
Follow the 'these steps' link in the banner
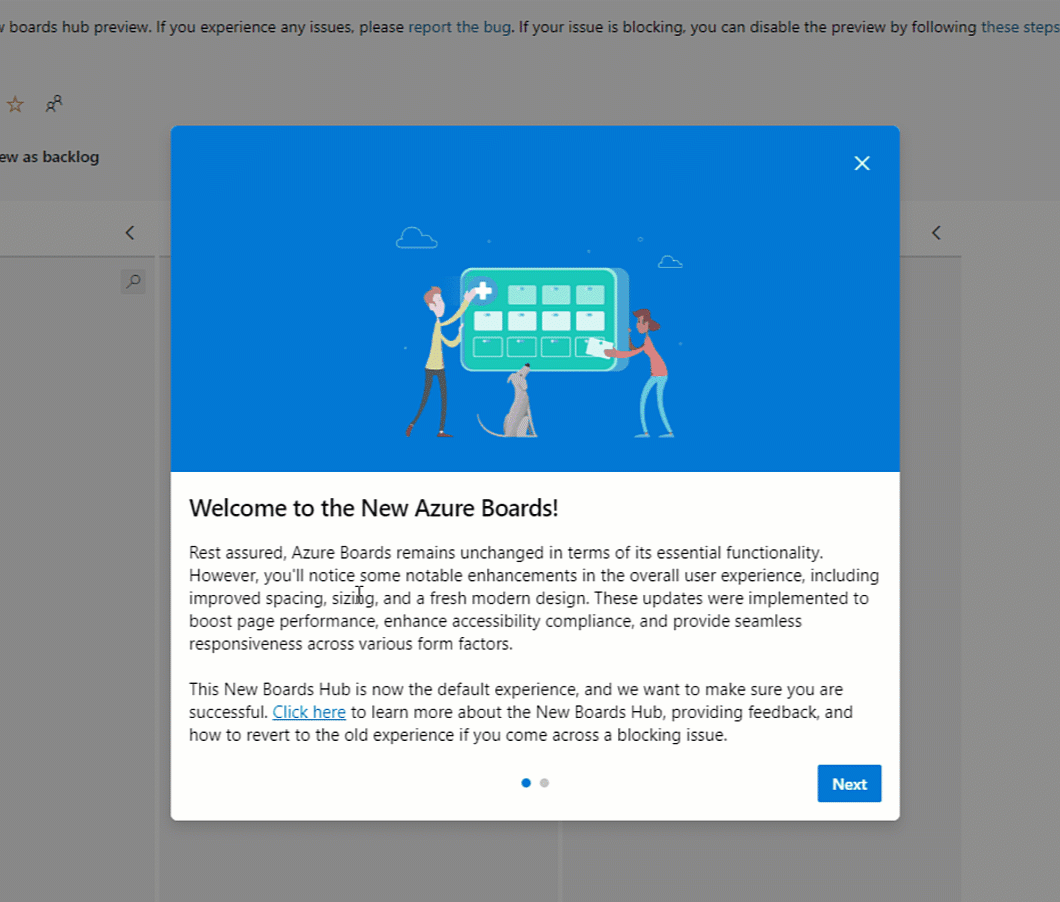click(x=1020, y=27)
